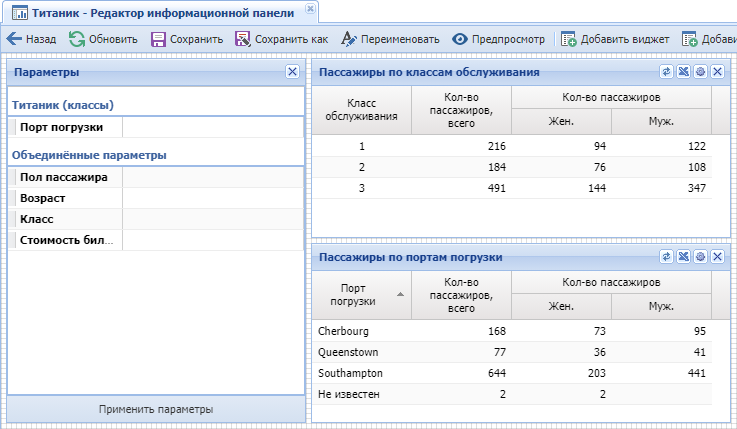This screenshot has height=429, width=737.
Task: Click the Пол пассажира parameter label
Action: pos(63,177)
